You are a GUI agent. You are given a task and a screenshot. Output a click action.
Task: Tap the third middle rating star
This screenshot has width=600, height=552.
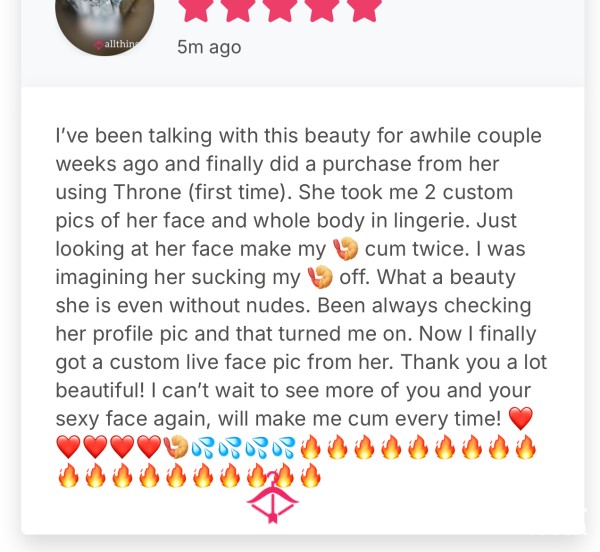(x=281, y=9)
